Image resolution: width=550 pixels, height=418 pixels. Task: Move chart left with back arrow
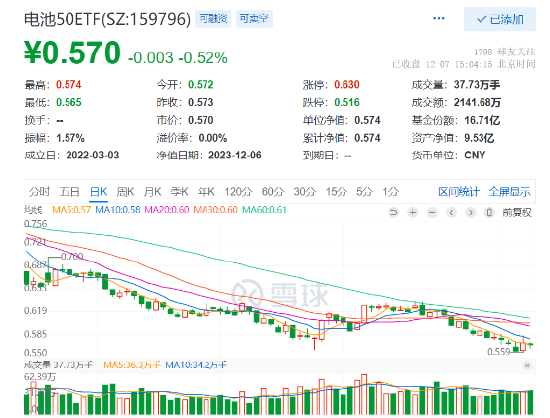451,213
